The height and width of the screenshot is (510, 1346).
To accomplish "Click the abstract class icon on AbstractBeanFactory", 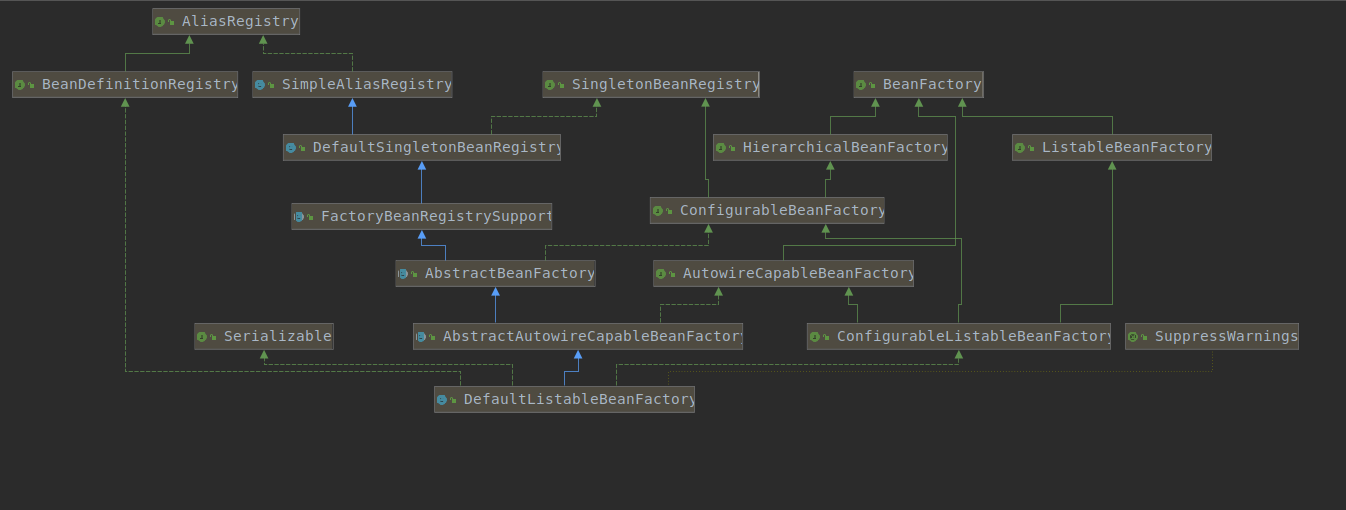I will pos(404,273).
